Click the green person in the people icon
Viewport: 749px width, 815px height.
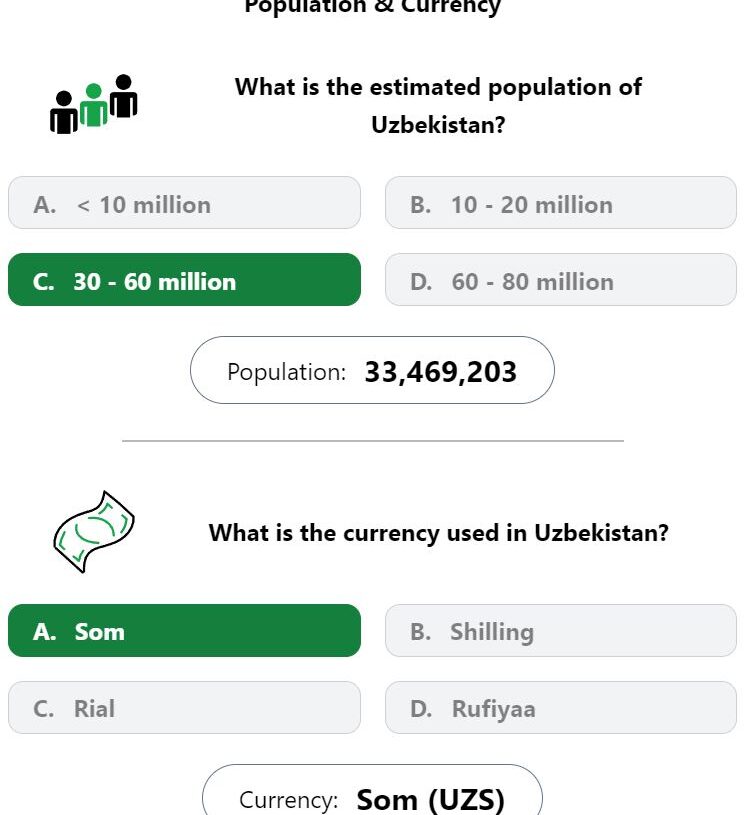pyautogui.click(x=94, y=105)
